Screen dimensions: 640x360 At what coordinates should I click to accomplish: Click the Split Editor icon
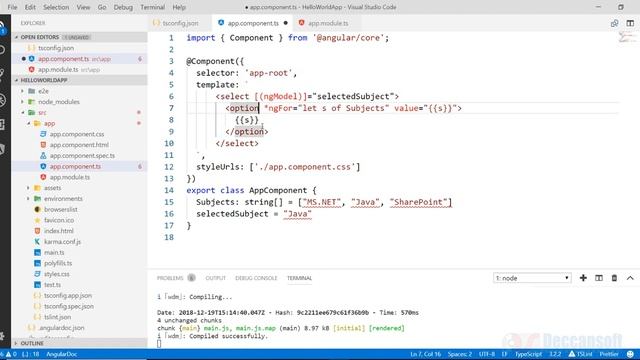[630, 23]
